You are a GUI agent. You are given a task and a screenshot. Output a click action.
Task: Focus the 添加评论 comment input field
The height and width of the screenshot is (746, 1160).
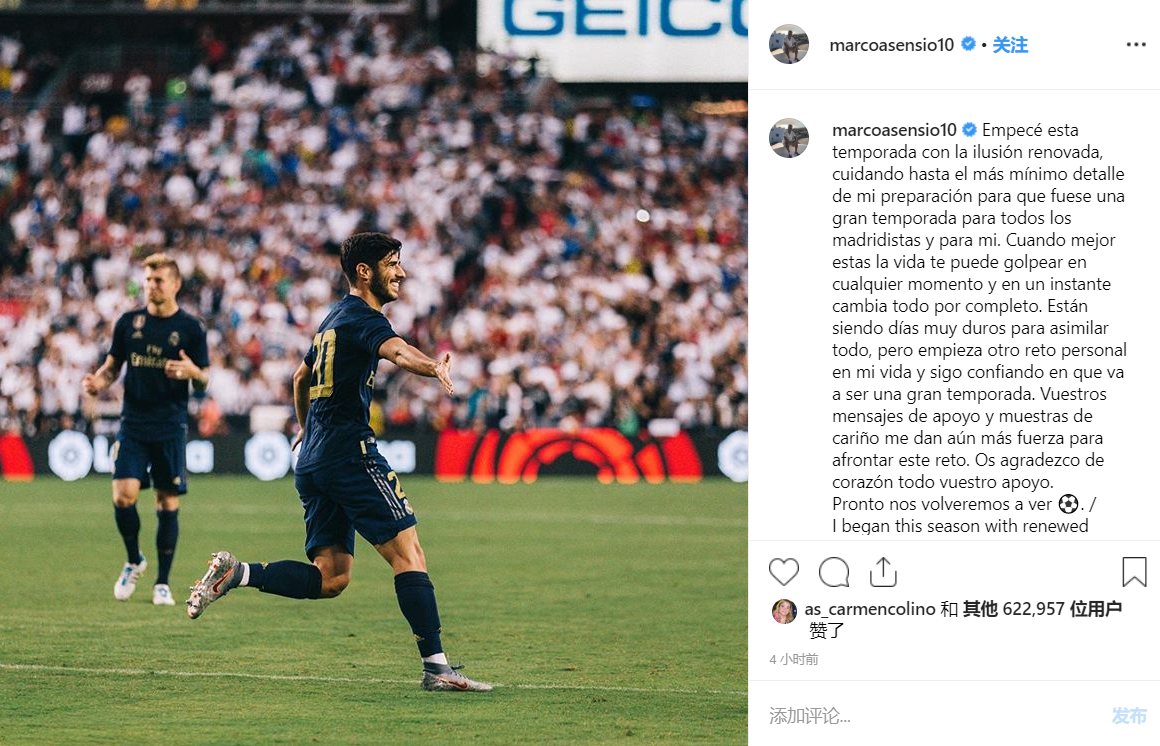pyautogui.click(x=932, y=715)
